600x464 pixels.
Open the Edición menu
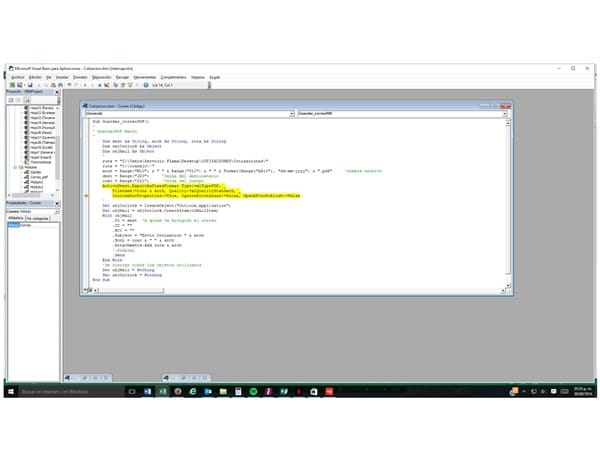point(35,77)
